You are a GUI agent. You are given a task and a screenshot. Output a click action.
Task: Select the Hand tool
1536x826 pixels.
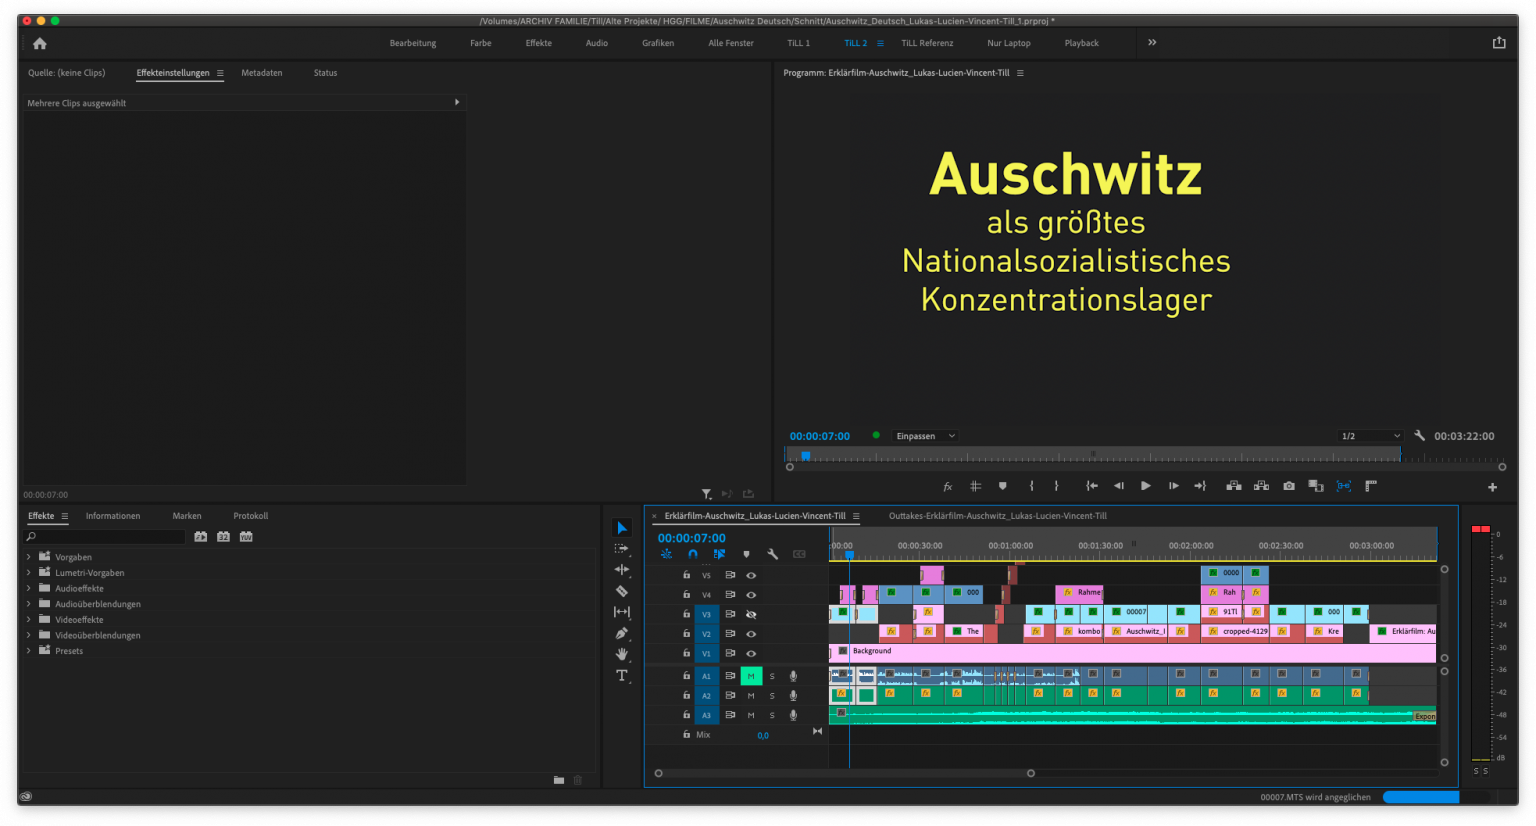click(x=622, y=654)
